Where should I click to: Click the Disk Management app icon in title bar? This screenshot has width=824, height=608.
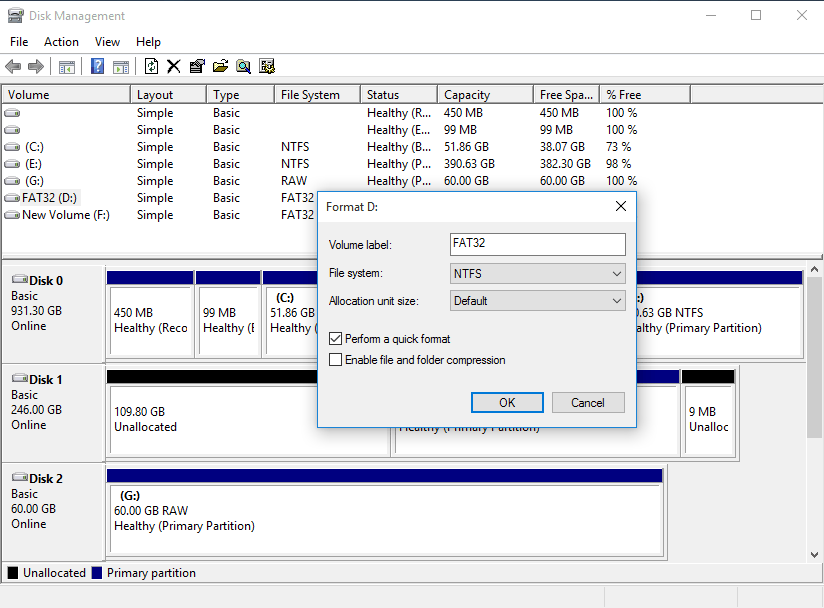pos(15,16)
